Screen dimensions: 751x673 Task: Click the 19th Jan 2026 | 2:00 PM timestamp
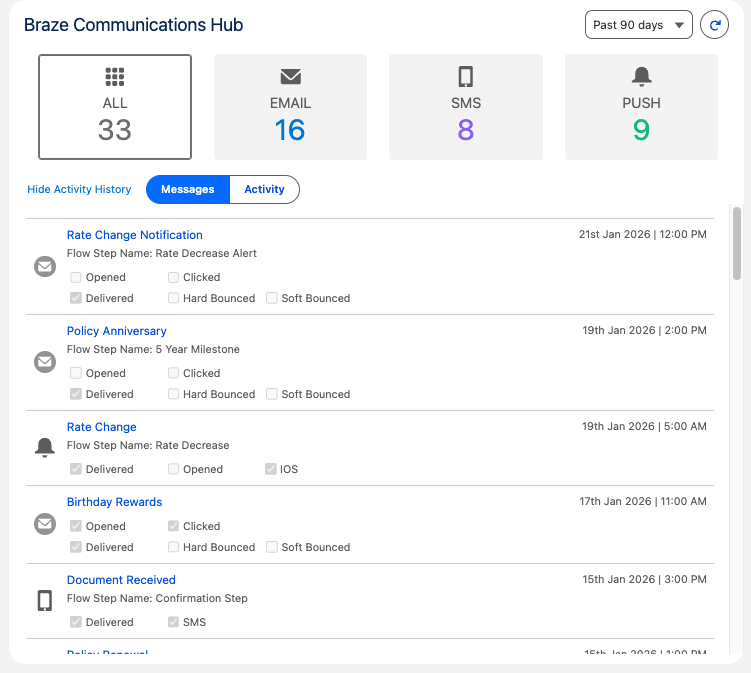click(644, 330)
